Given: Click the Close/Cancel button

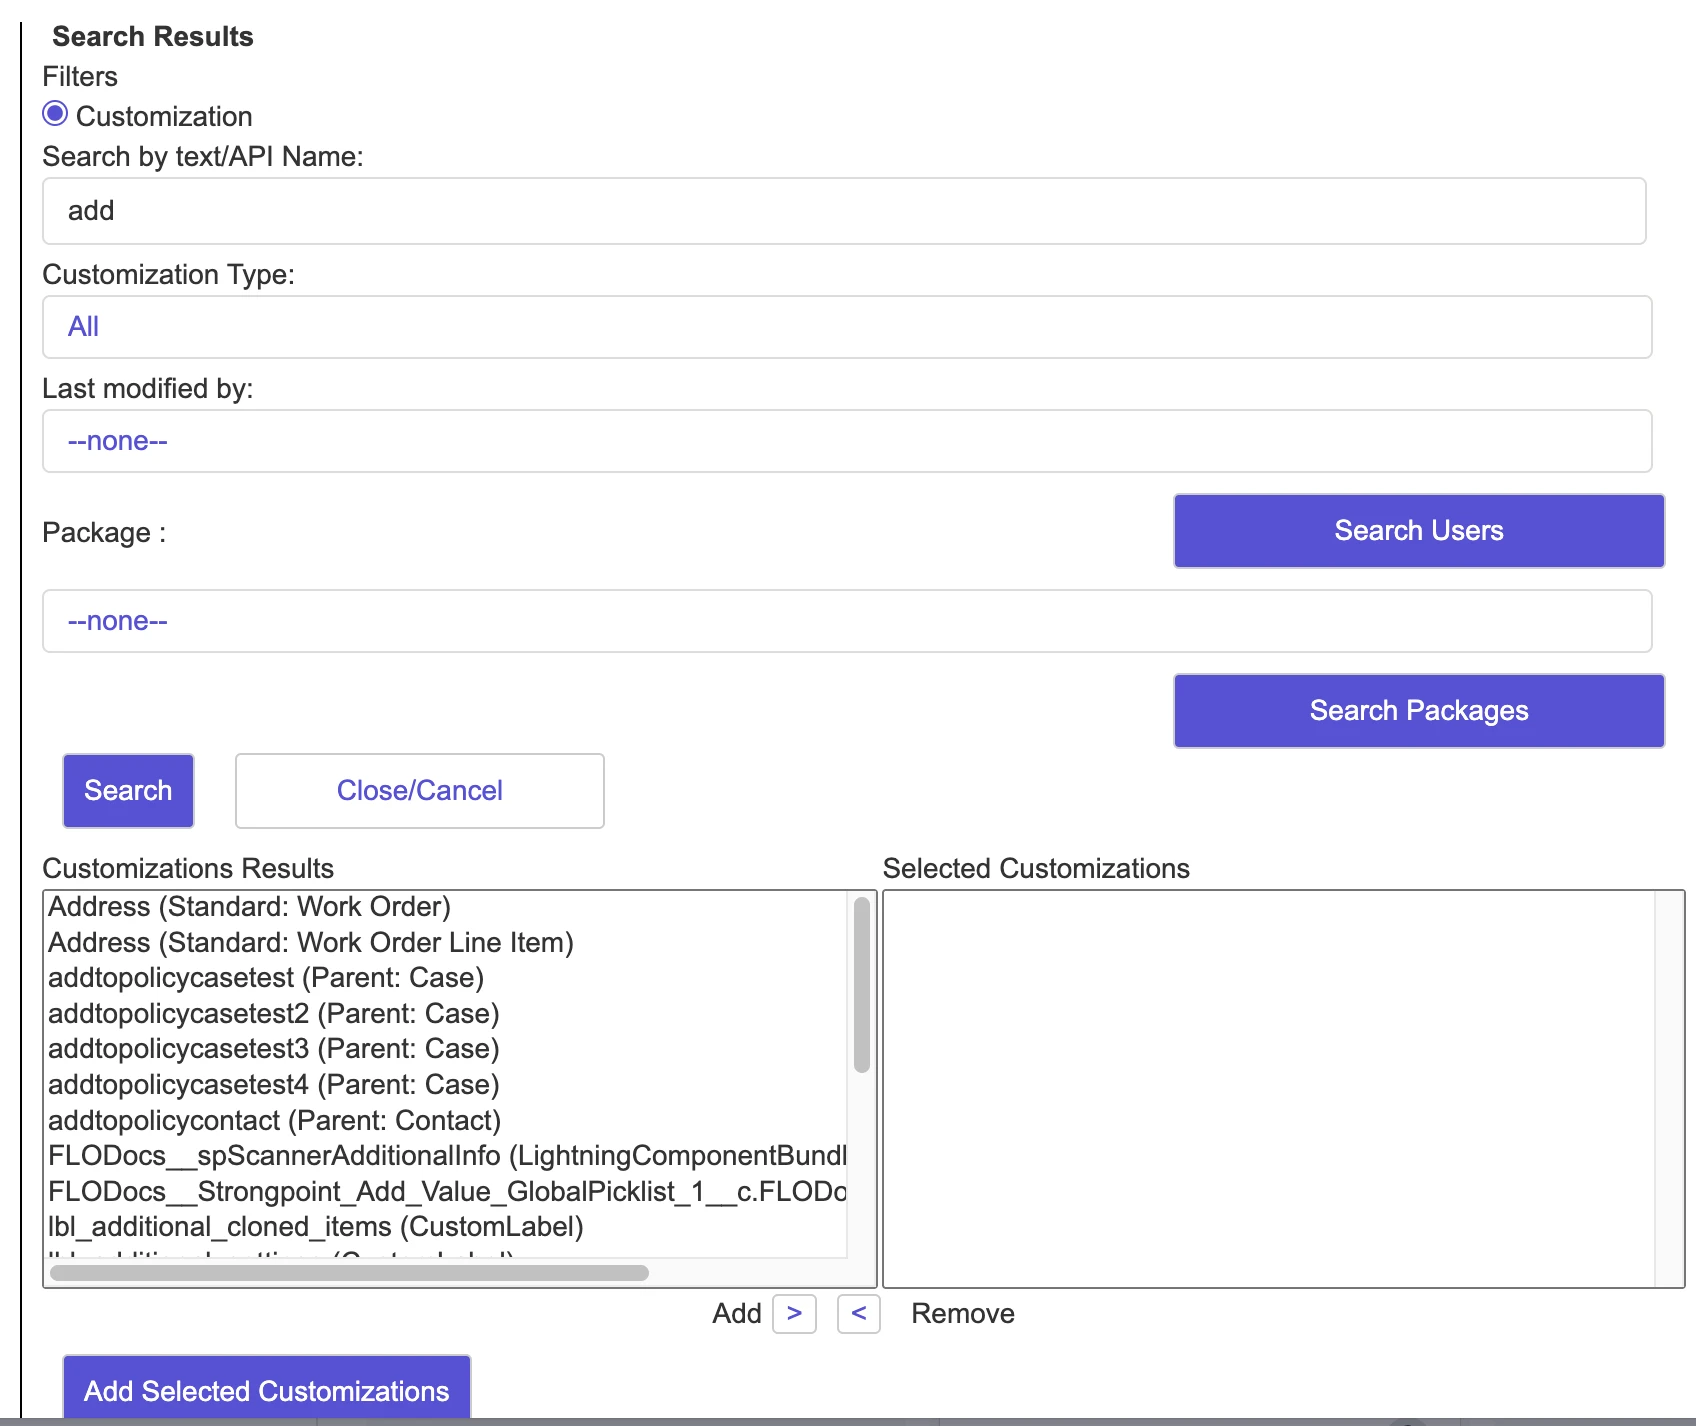Looking at the screenshot, I should tap(419, 790).
